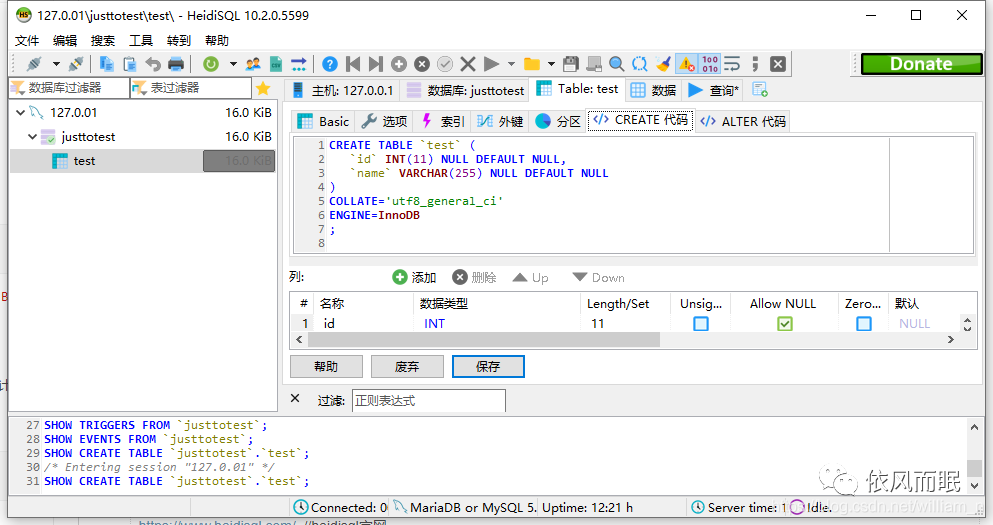The width and height of the screenshot is (993, 525).
Task: Open the 帮助 menu
Action: pyautogui.click(x=217, y=41)
